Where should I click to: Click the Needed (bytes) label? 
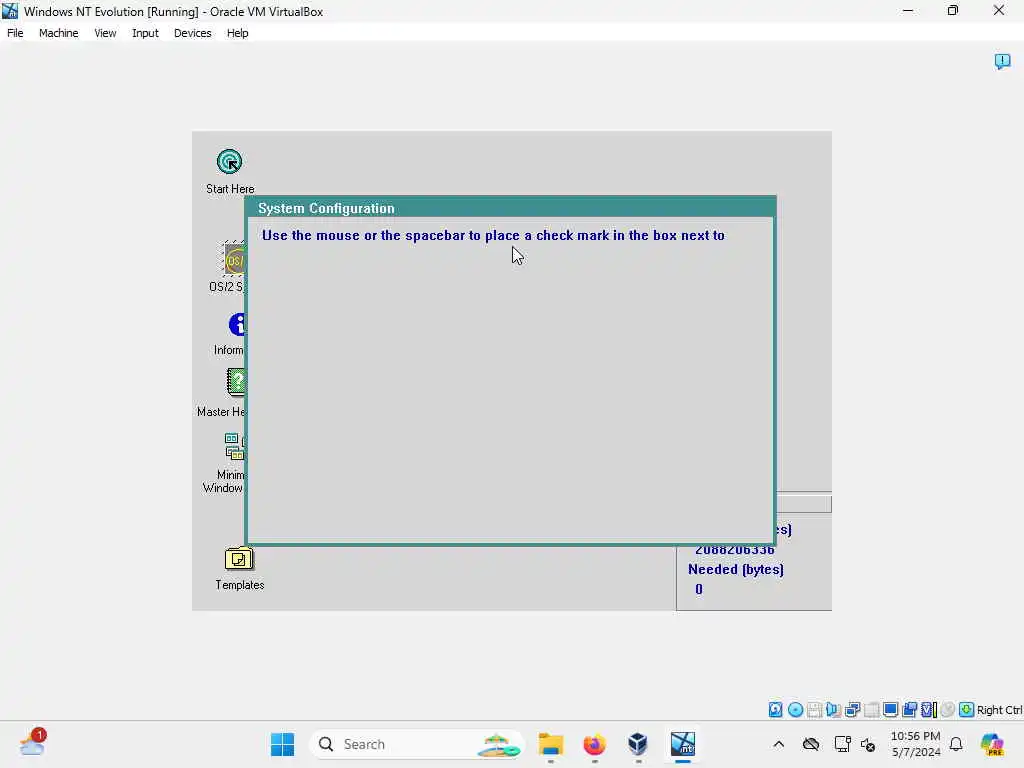click(735, 569)
